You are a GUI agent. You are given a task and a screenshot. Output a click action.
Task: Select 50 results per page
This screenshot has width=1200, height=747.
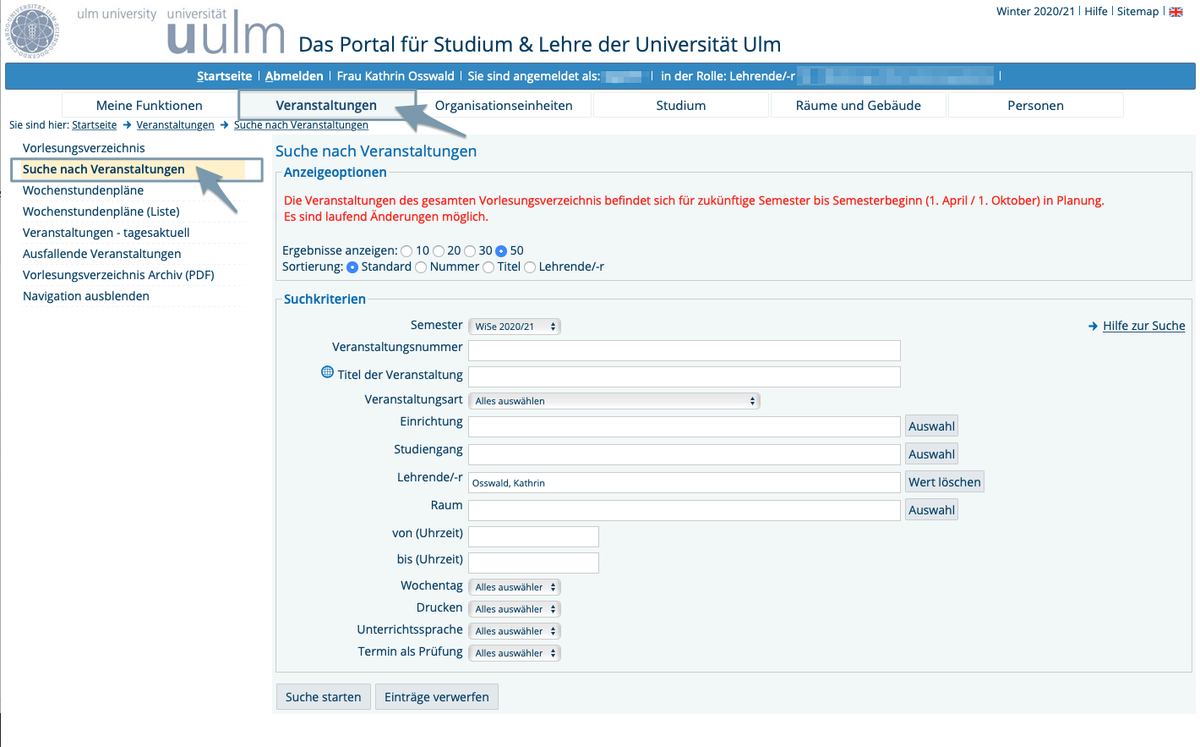tap(502, 250)
